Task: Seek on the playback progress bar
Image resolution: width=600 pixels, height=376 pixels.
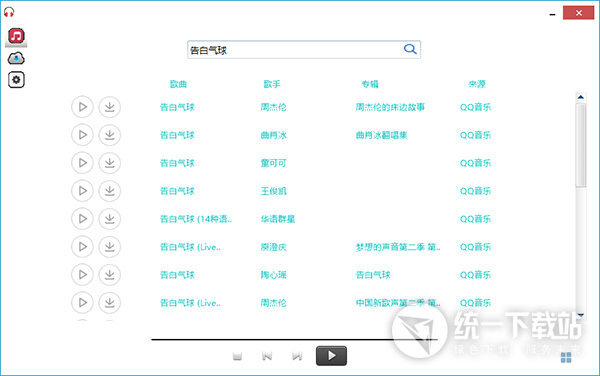Action: 294,339
